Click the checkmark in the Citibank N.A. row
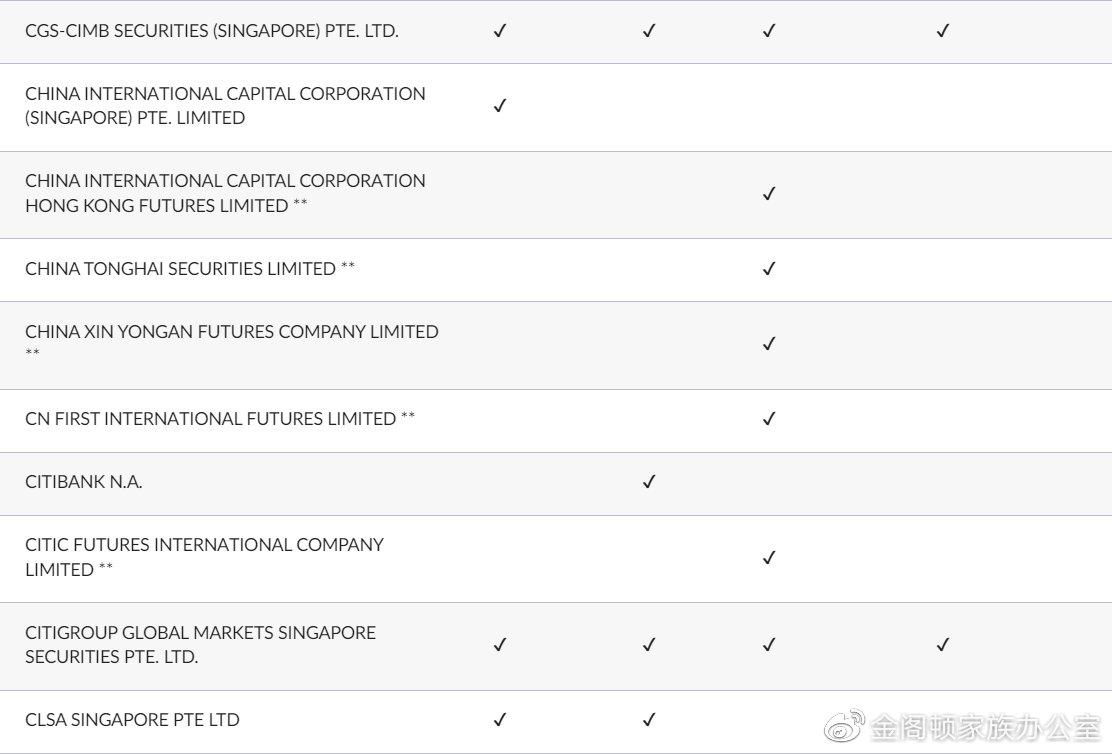This screenshot has height=754, width=1112. tap(649, 482)
